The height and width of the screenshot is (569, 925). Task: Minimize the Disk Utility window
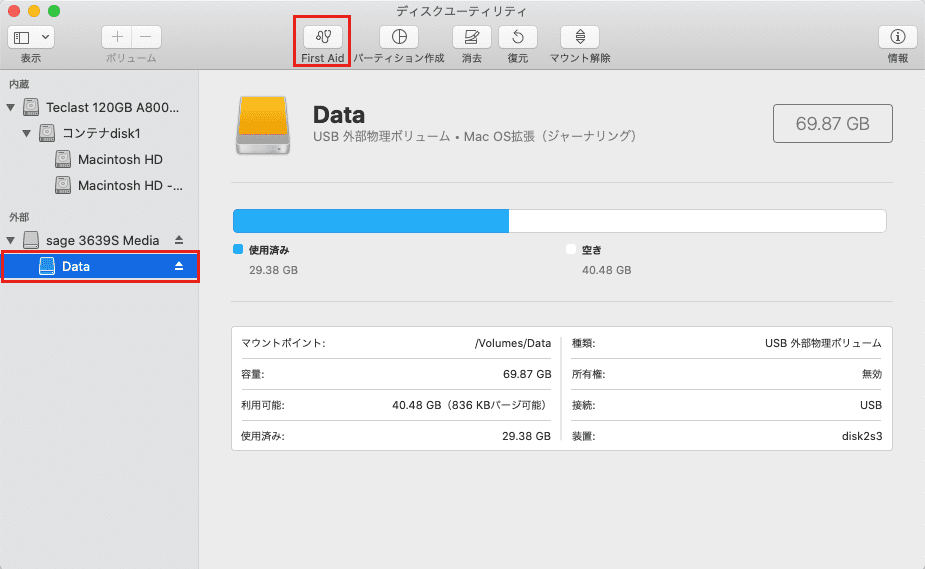34,11
